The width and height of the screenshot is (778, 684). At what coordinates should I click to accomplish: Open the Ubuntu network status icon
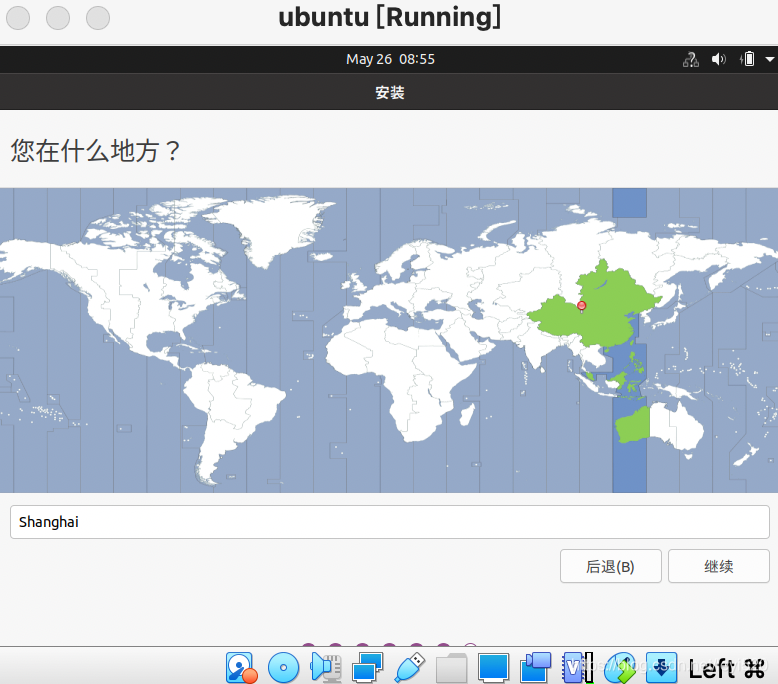(691, 60)
